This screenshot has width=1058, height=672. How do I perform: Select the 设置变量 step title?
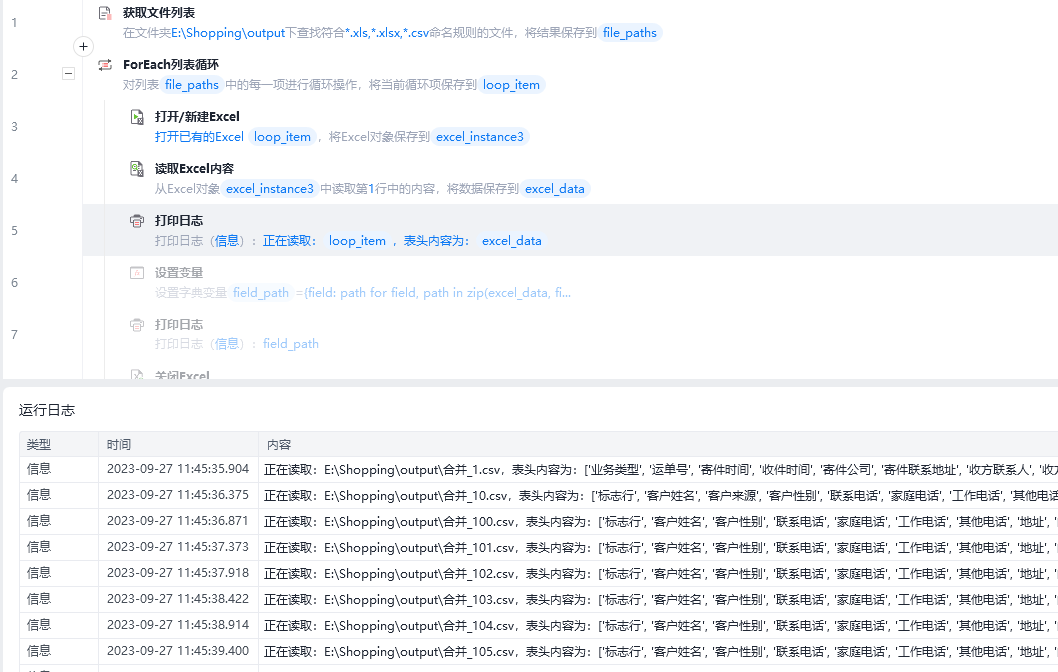coord(179,273)
